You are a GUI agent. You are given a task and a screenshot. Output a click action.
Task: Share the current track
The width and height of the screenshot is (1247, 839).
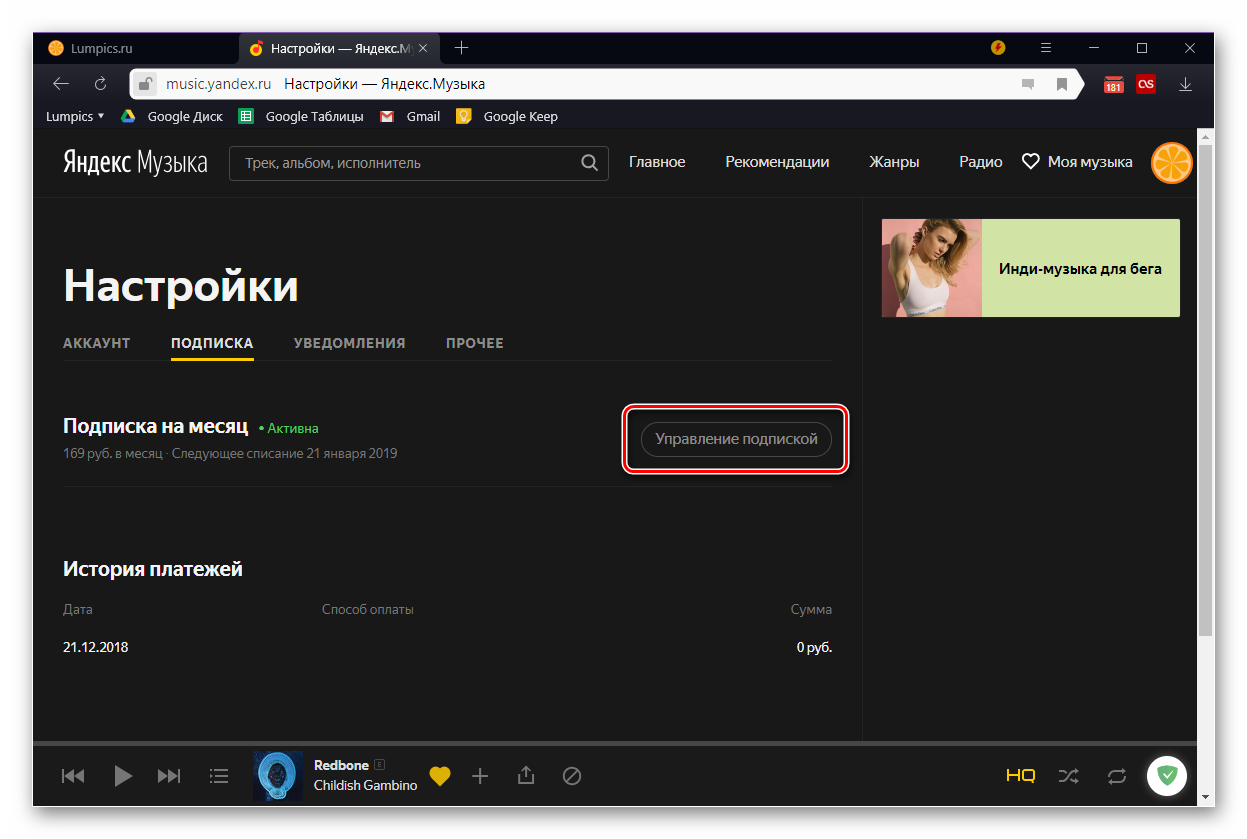click(x=526, y=776)
